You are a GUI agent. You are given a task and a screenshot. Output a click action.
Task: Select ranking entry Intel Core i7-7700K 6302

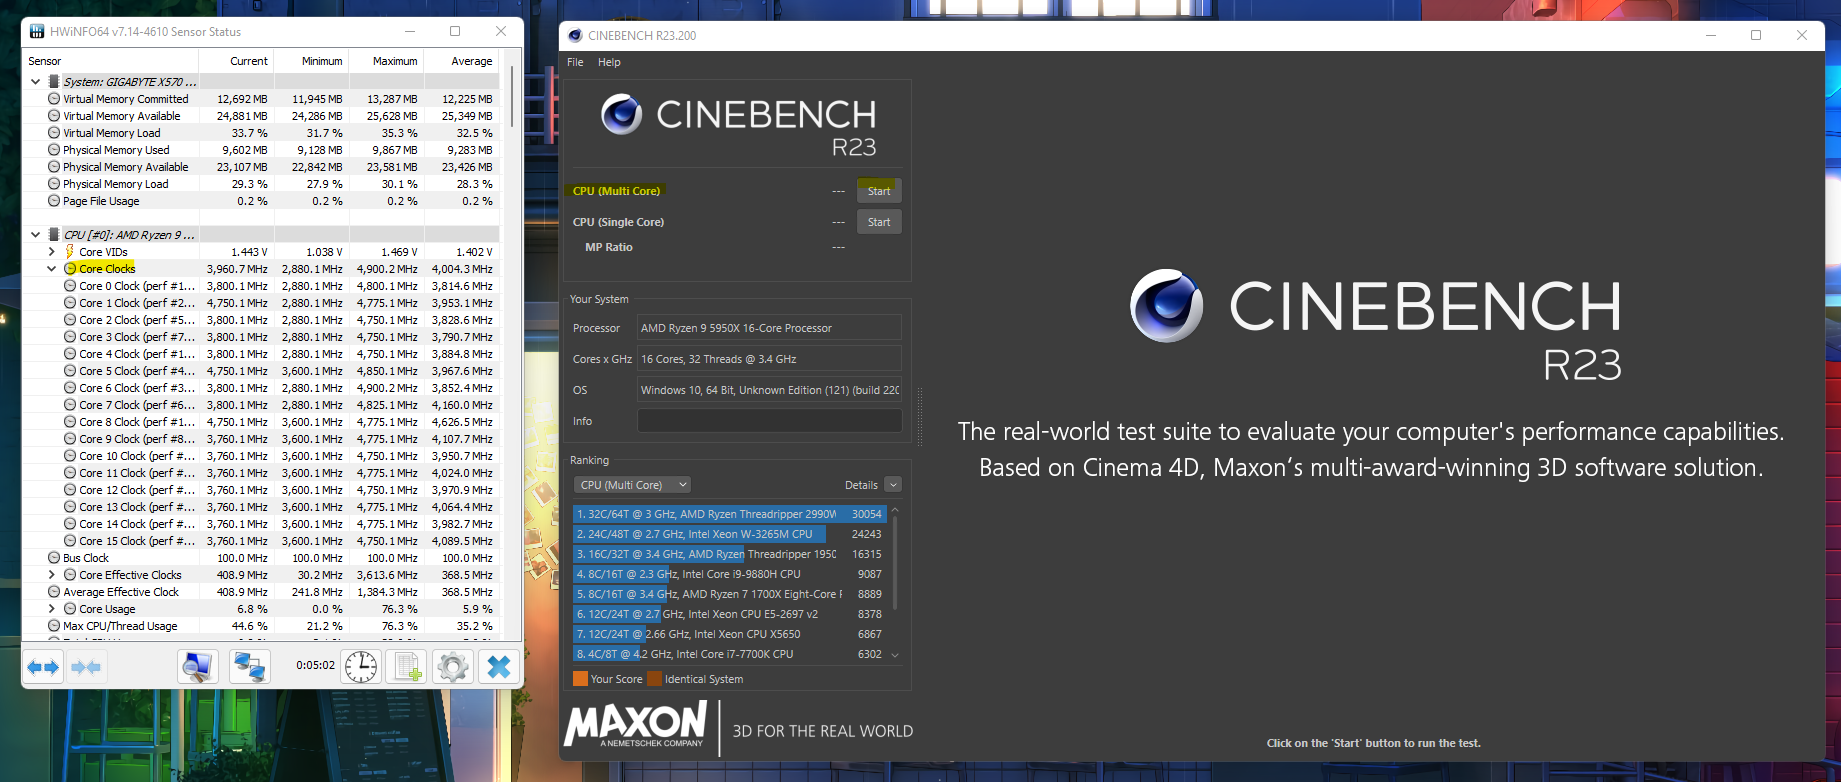pos(729,654)
